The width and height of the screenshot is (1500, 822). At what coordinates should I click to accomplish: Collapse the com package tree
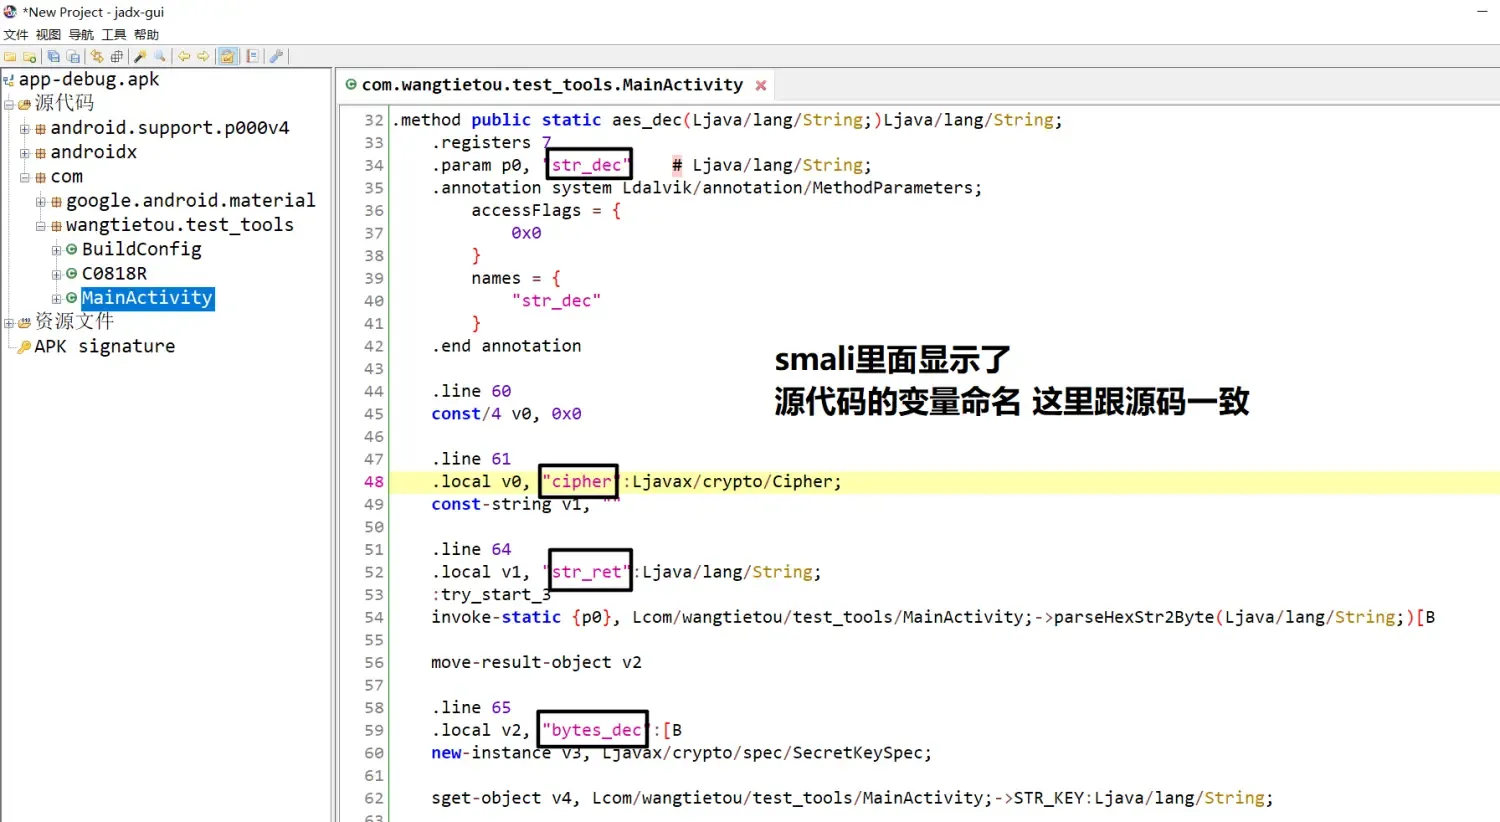[x=24, y=176]
